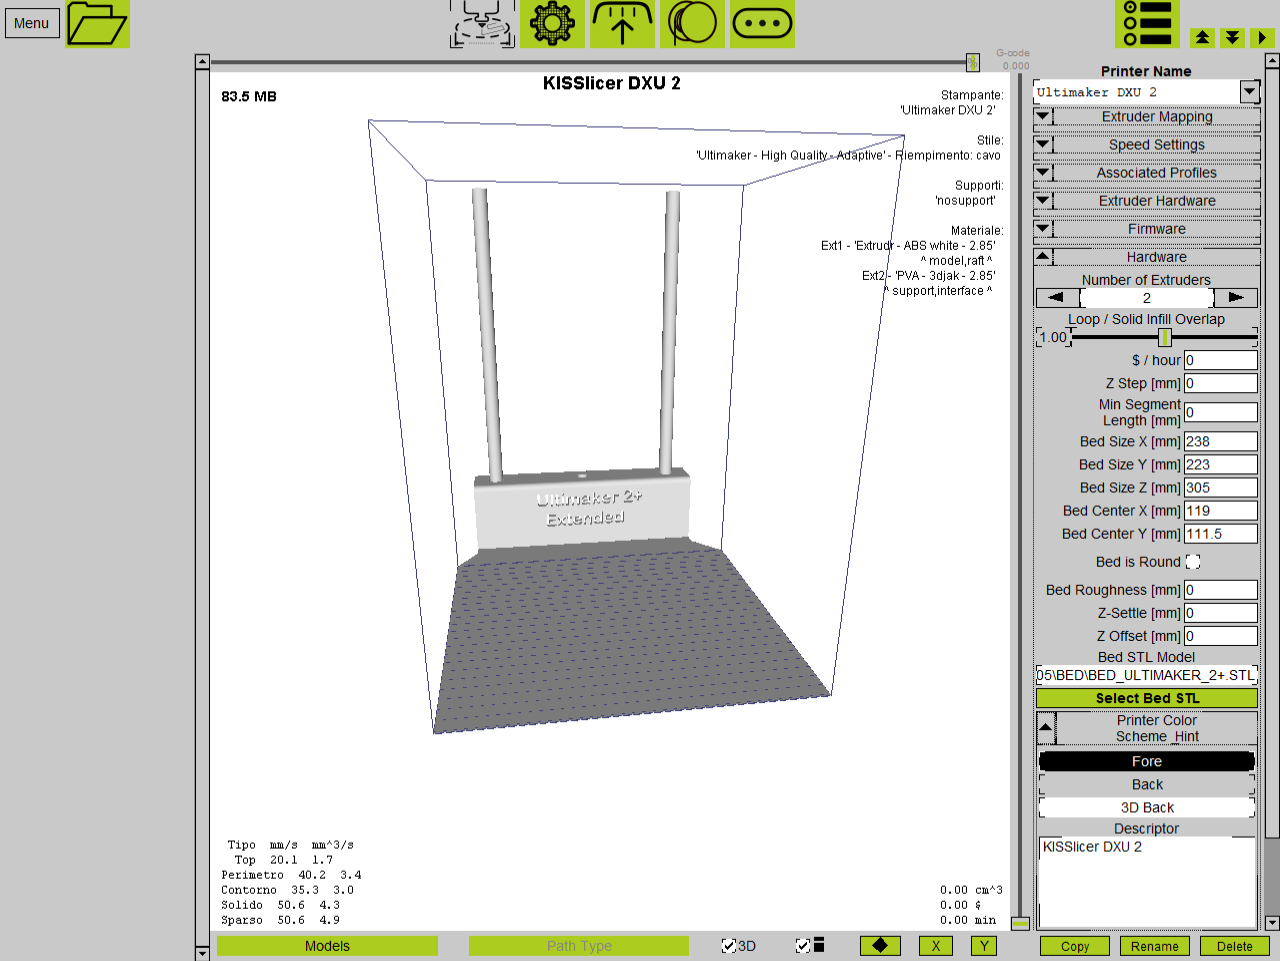Viewport: 1280px width, 961px height.
Task: Expand the Speed Settings section
Action: pos(1147,145)
